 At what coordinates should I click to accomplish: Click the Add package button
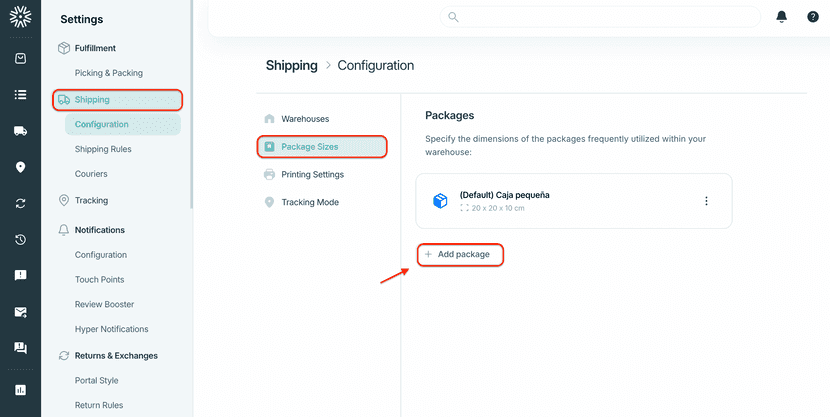[459, 255]
